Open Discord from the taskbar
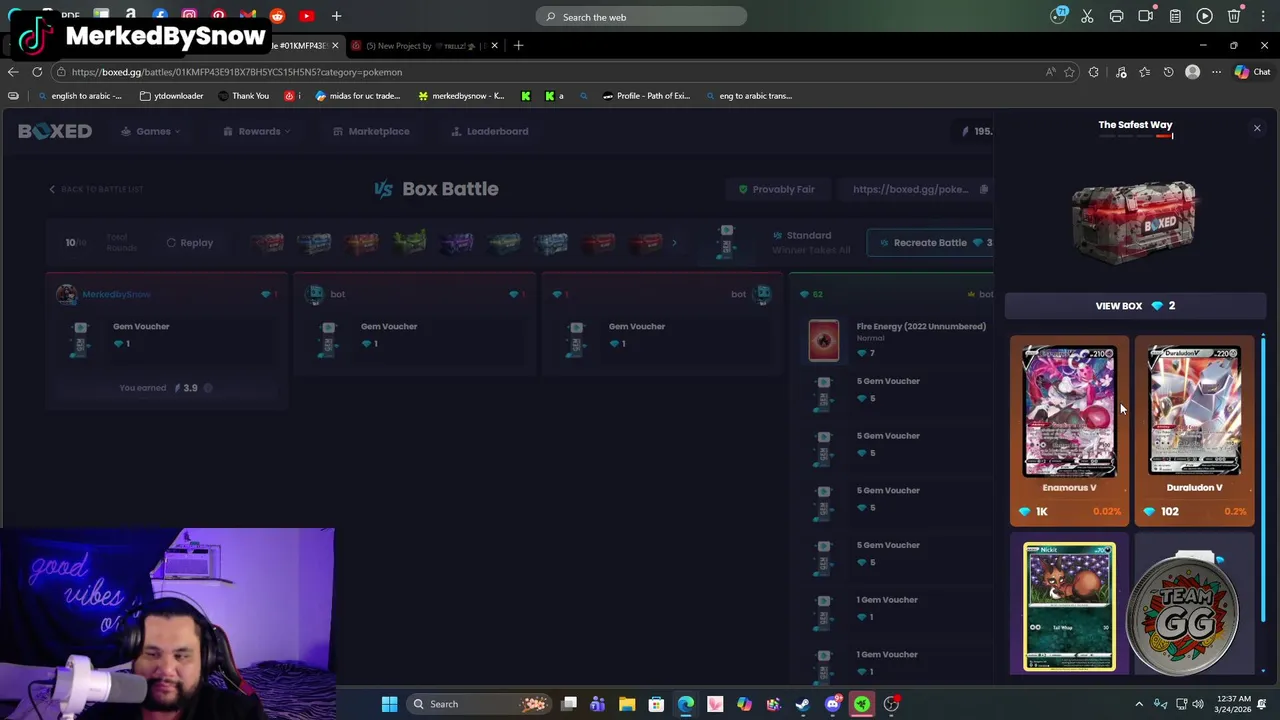The width and height of the screenshot is (1280, 720). [x=832, y=704]
